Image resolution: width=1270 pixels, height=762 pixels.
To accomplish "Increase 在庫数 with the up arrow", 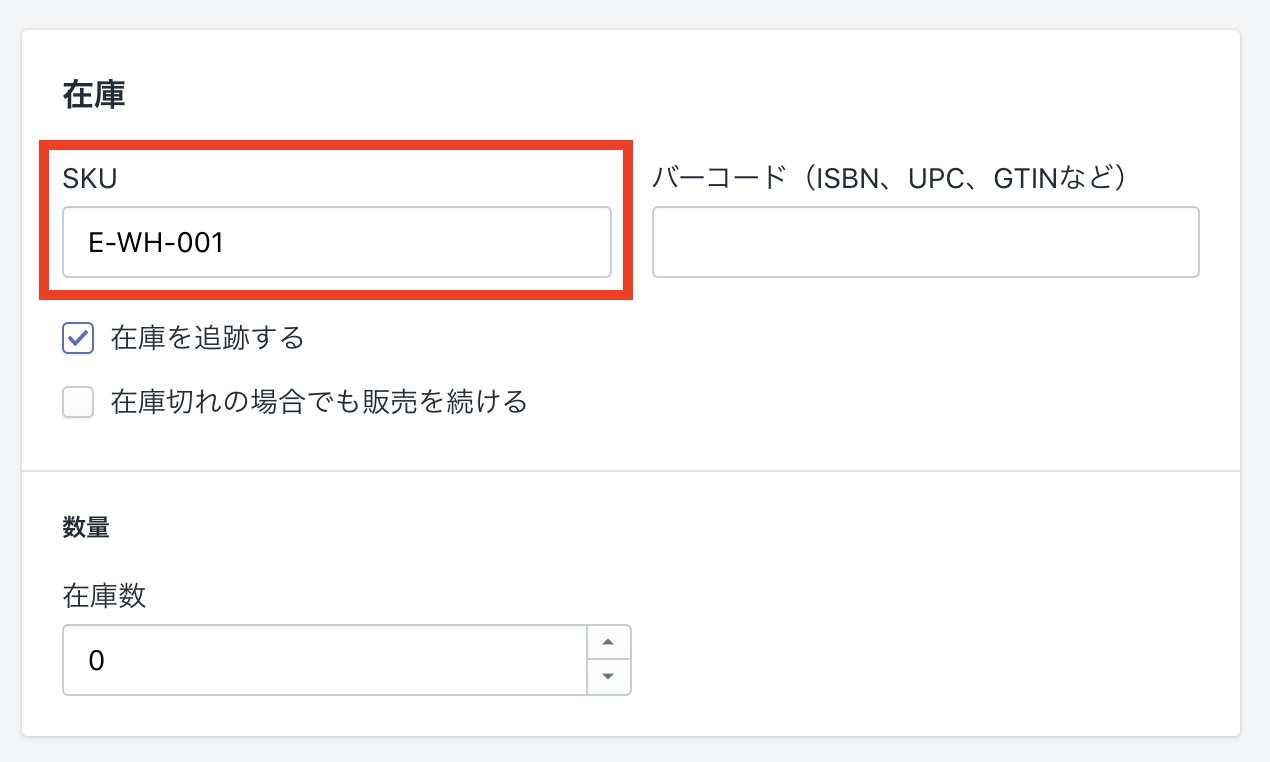I will point(608,642).
